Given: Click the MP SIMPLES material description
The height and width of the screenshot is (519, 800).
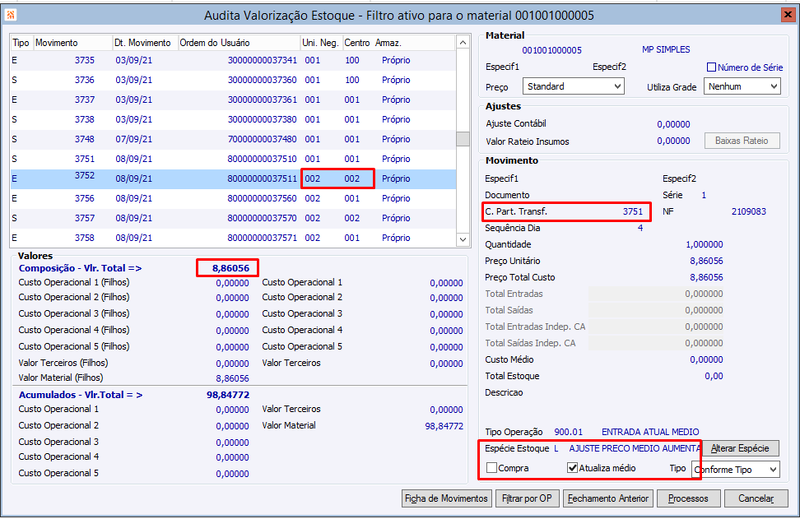Looking at the screenshot, I should 666,50.
